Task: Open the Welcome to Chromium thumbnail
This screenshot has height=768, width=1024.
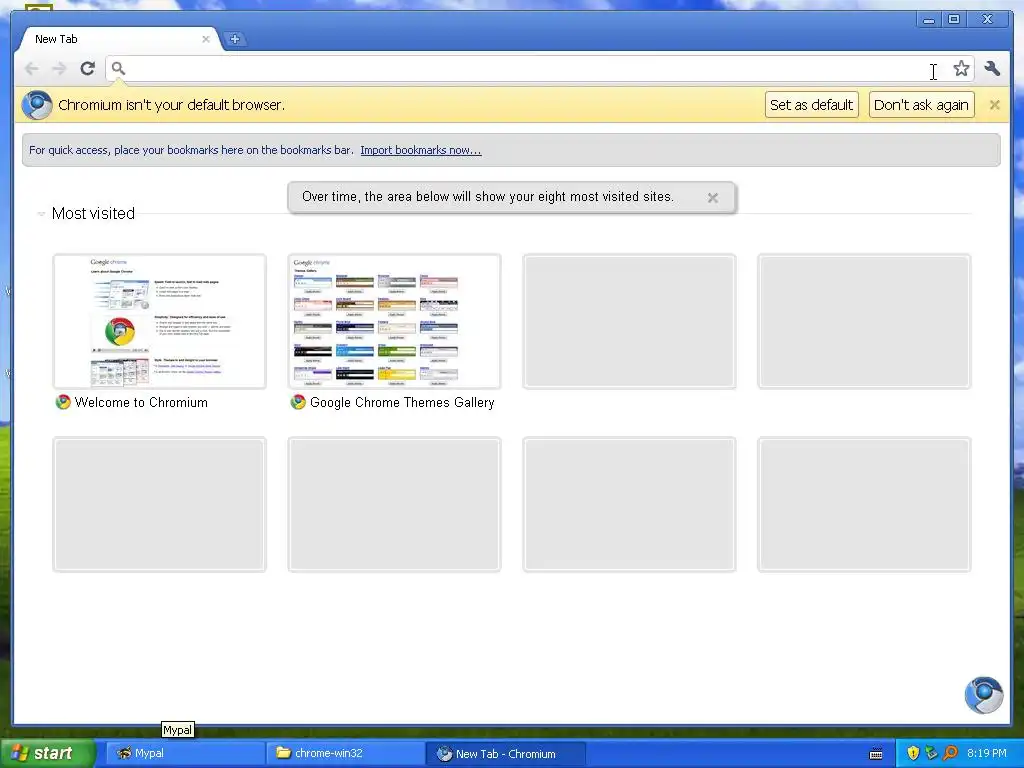Action: pos(159,321)
